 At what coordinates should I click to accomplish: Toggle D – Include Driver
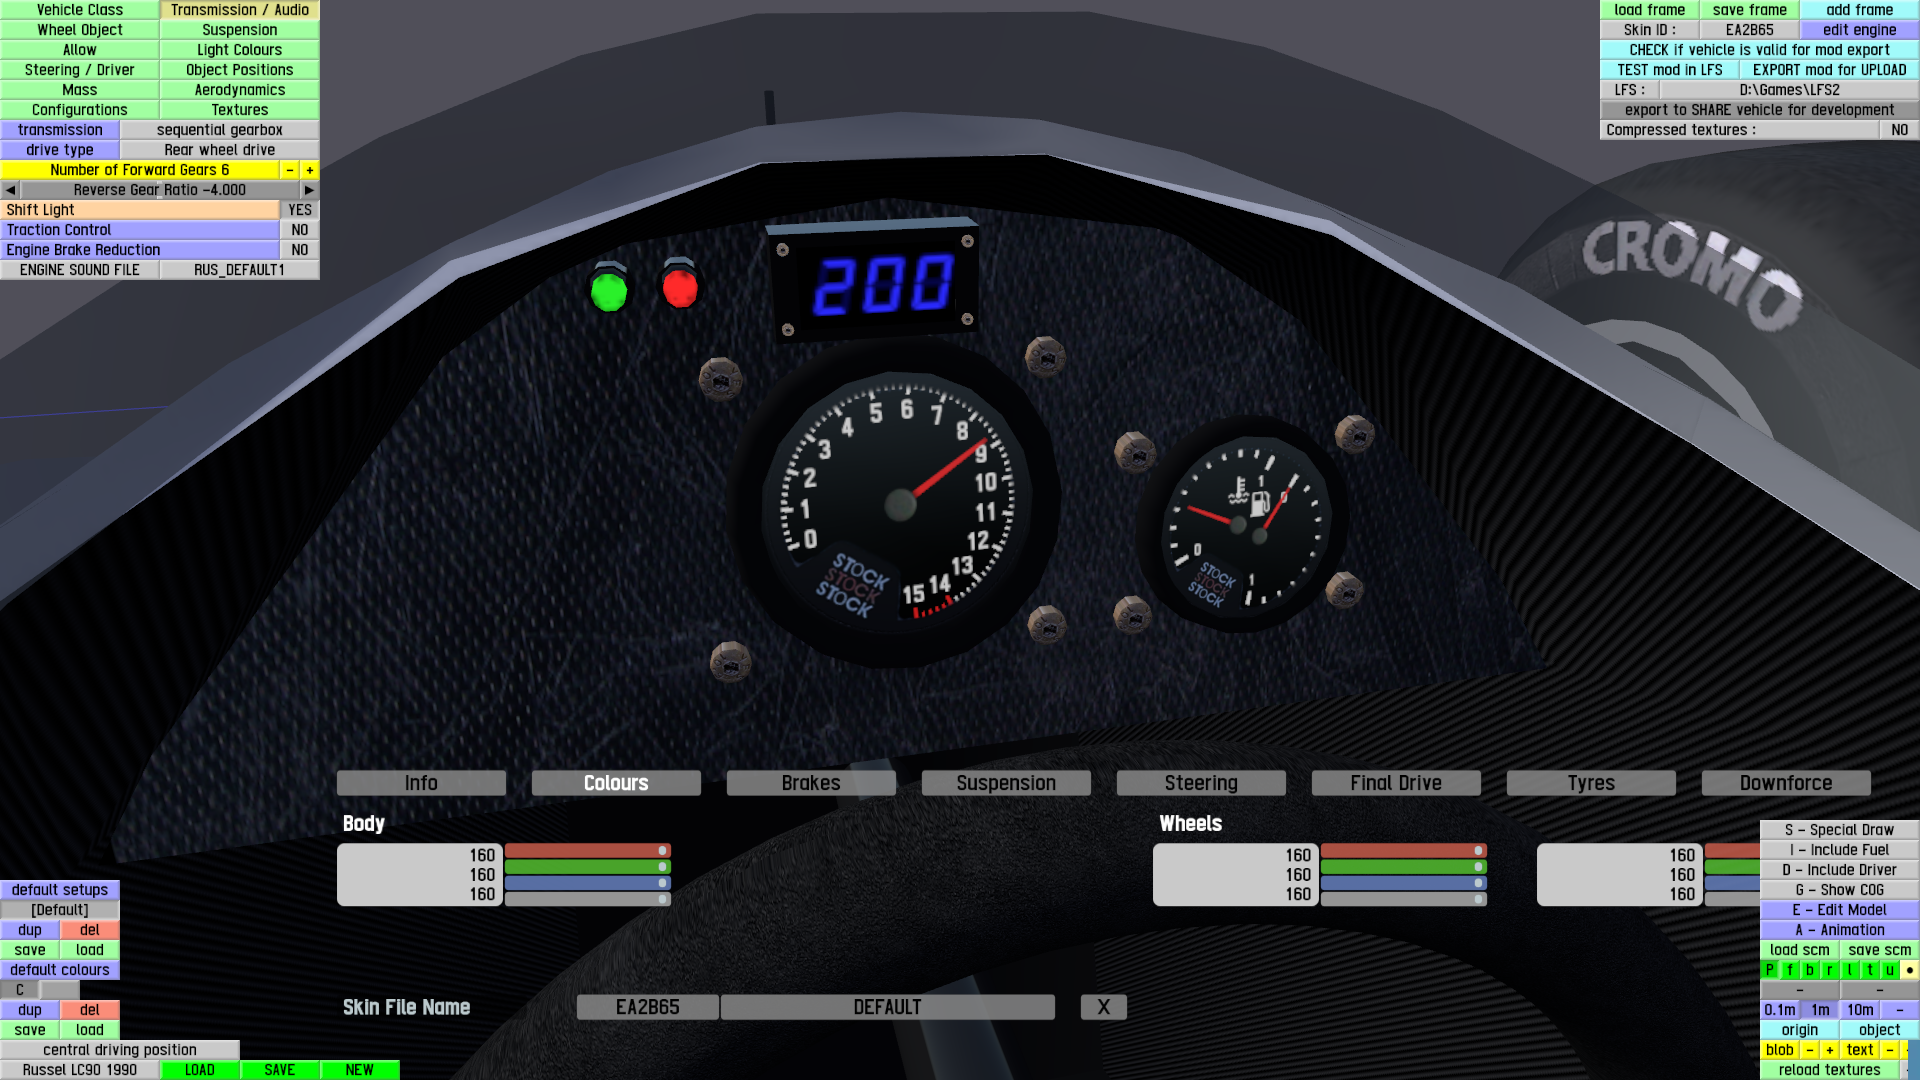coord(1840,870)
